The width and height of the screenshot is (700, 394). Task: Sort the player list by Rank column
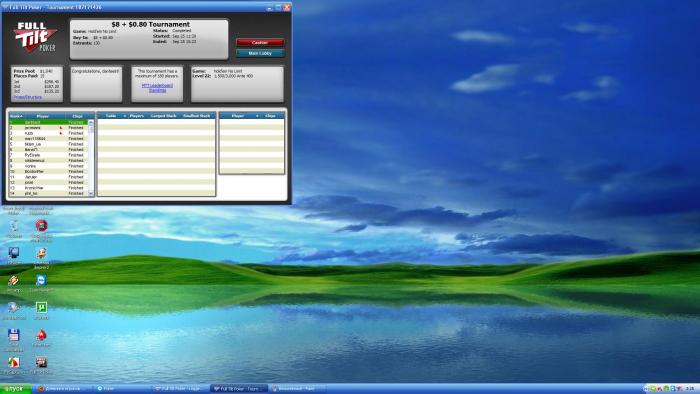point(16,116)
